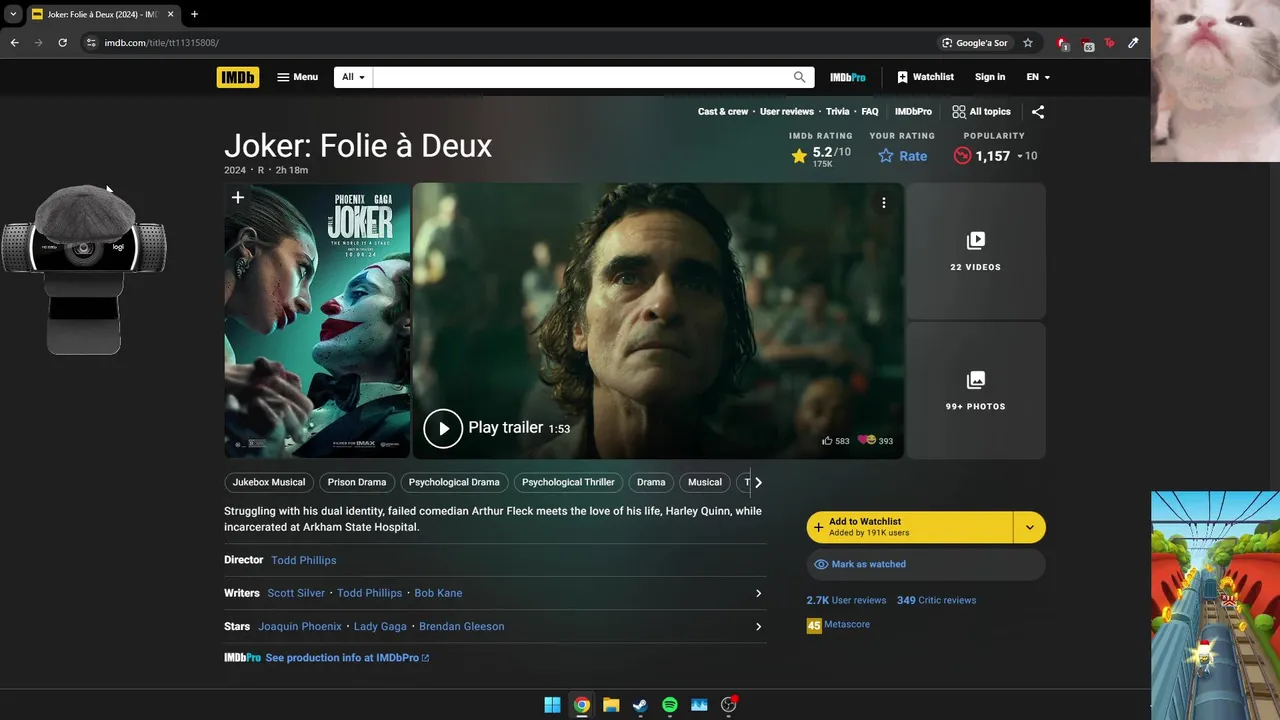Add poster to watchlist via plus icon
This screenshot has height=720, width=1280.
(238, 198)
